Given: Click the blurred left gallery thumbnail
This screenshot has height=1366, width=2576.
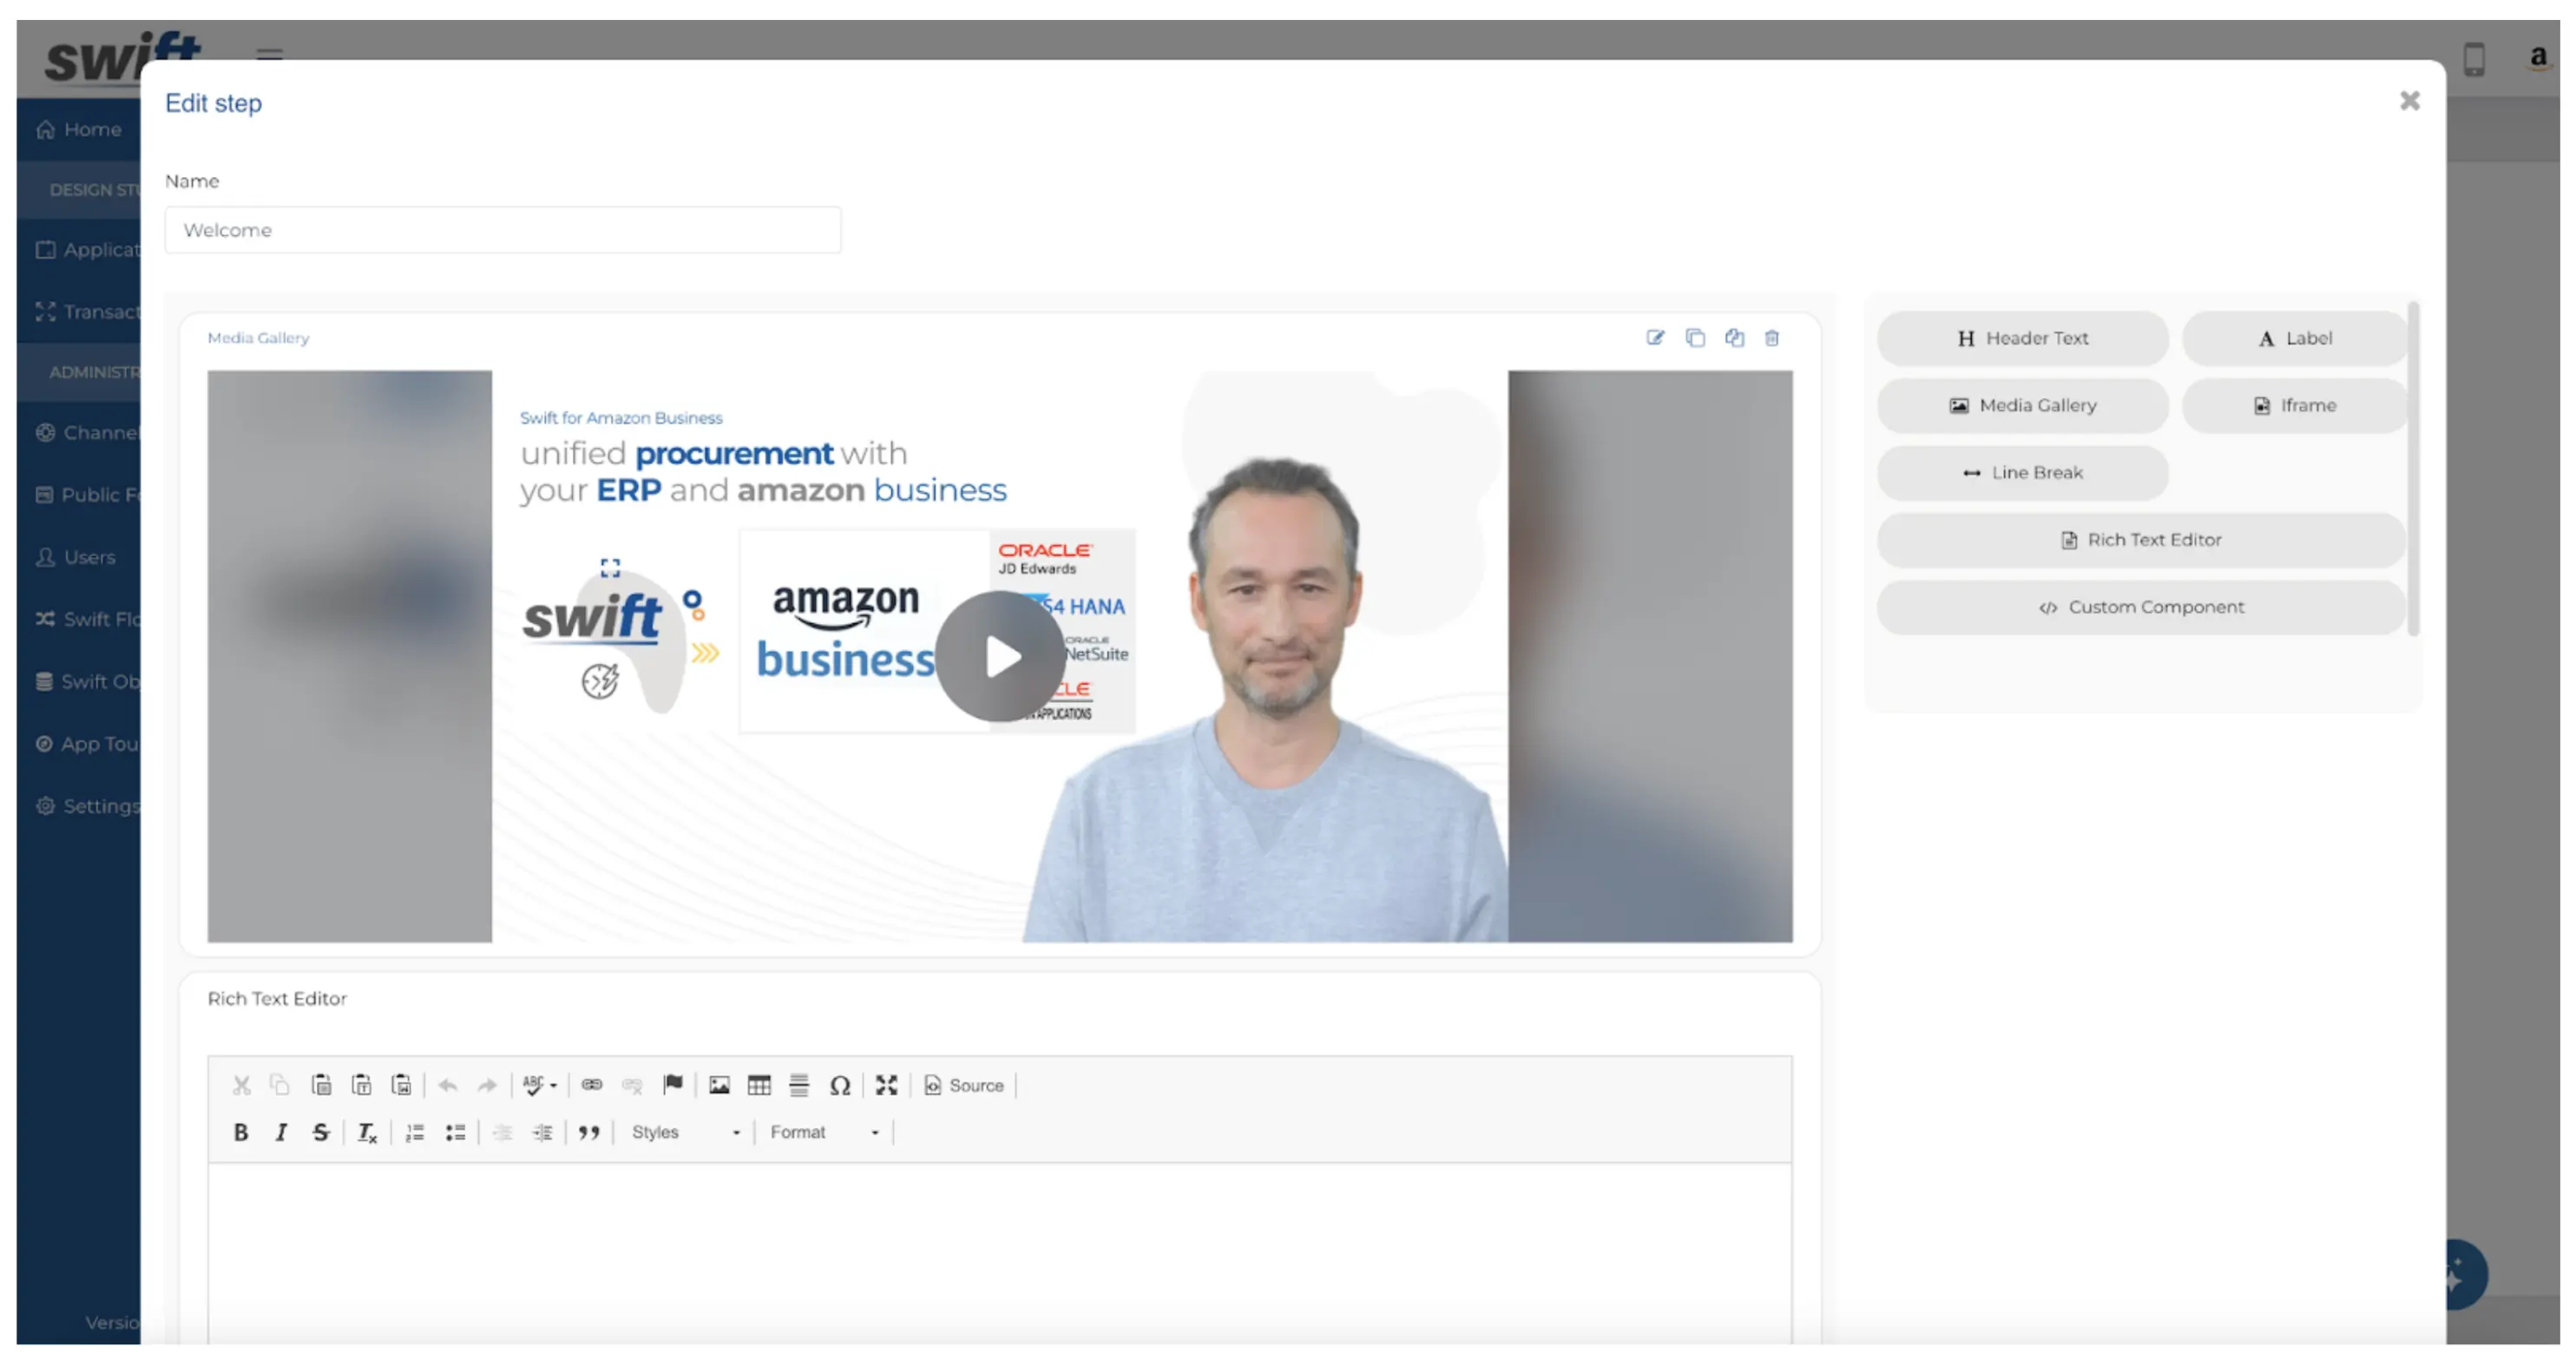Looking at the screenshot, I should [350, 656].
